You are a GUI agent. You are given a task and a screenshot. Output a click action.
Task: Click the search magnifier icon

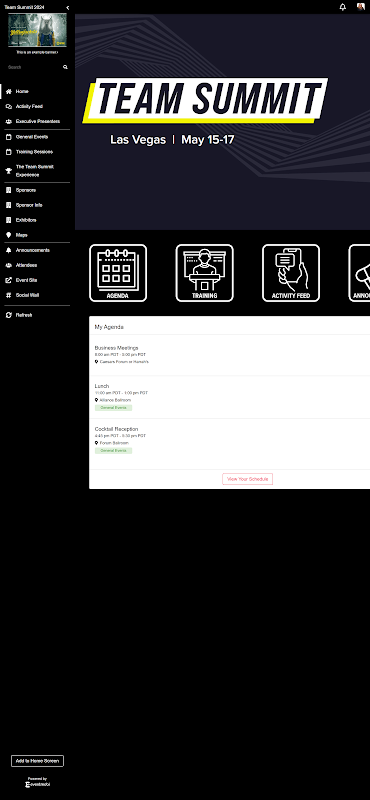(65, 67)
